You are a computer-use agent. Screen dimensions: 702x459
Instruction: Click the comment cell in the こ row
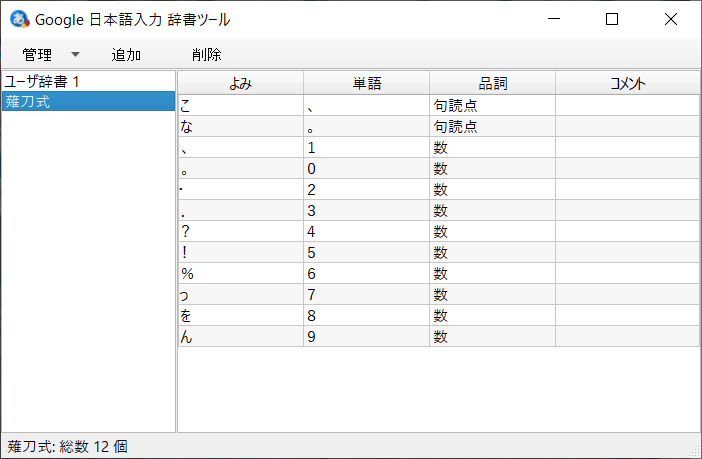pos(628,105)
